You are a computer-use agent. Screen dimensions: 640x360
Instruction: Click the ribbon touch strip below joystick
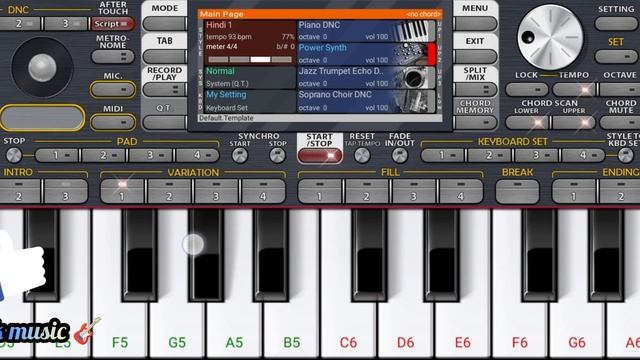pyautogui.click(x=42, y=118)
